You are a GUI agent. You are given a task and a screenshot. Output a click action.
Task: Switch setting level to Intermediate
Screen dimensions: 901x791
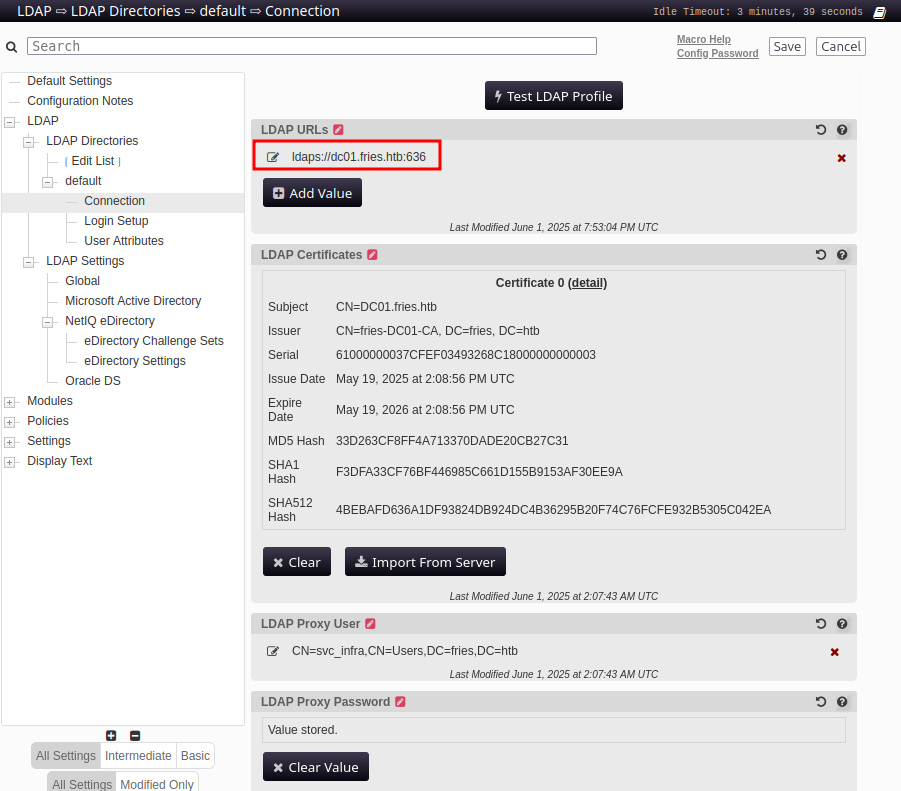click(138, 756)
